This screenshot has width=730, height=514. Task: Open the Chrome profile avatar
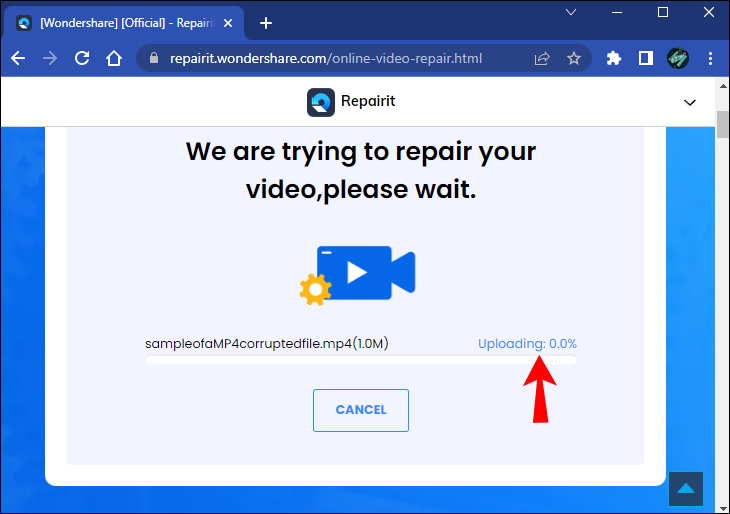click(678, 58)
